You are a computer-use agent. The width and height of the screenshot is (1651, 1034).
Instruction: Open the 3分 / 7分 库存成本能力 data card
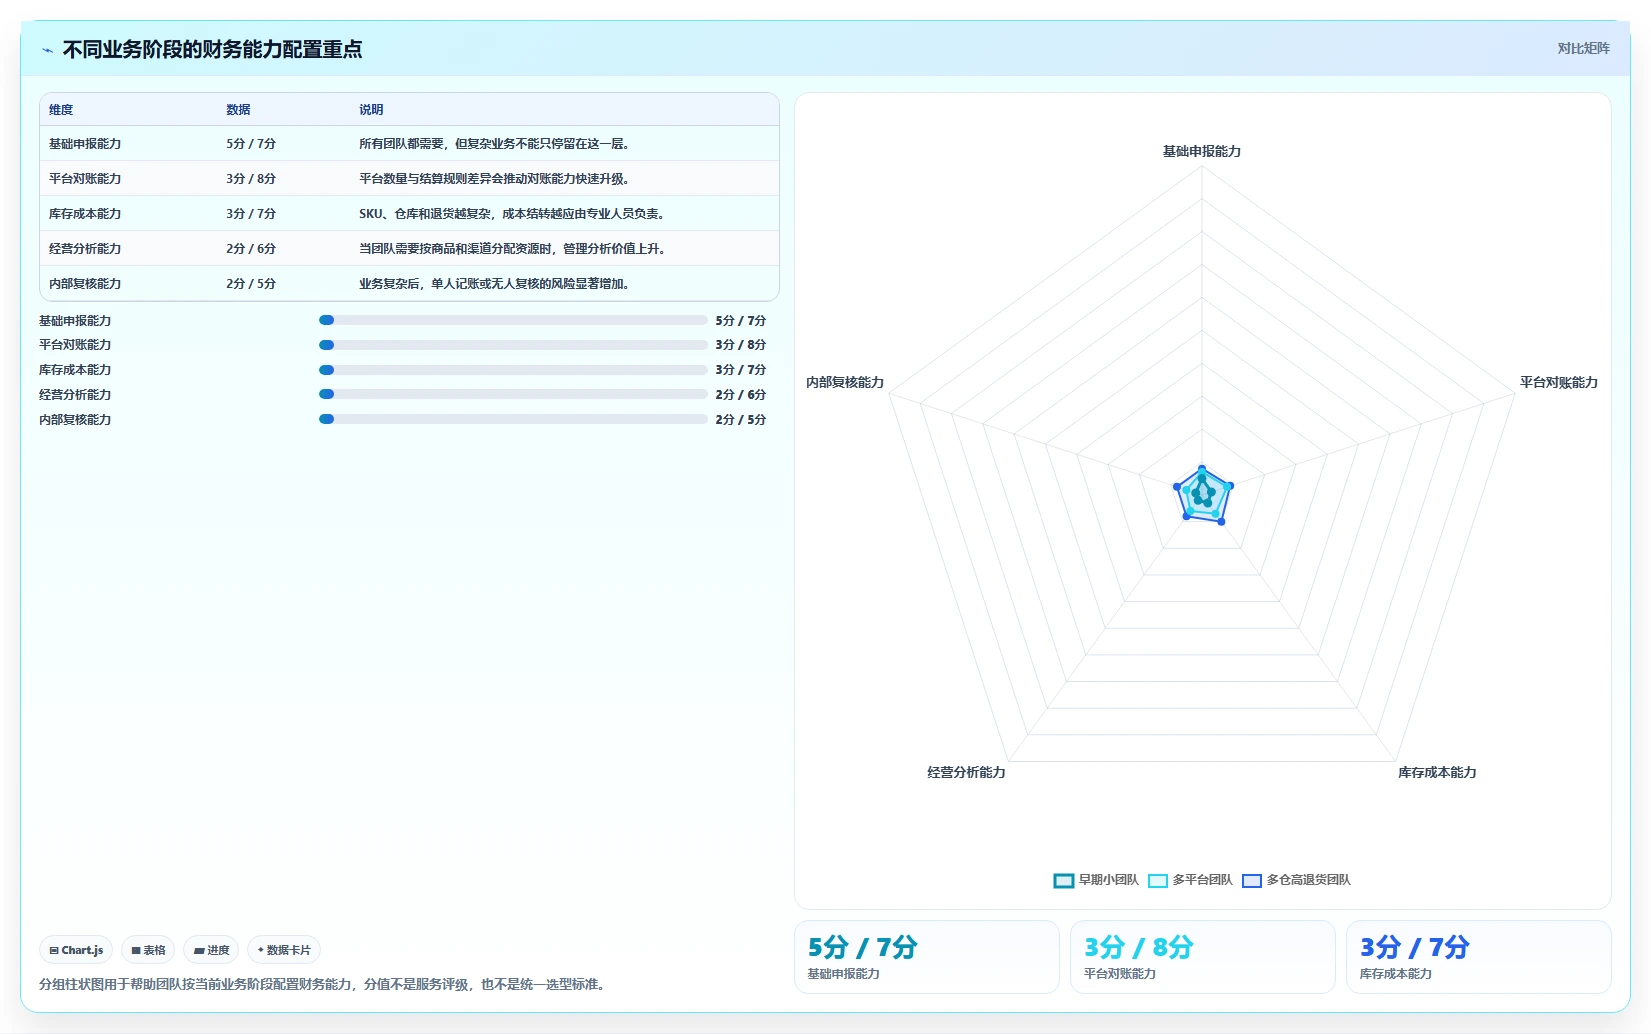tap(1478, 957)
